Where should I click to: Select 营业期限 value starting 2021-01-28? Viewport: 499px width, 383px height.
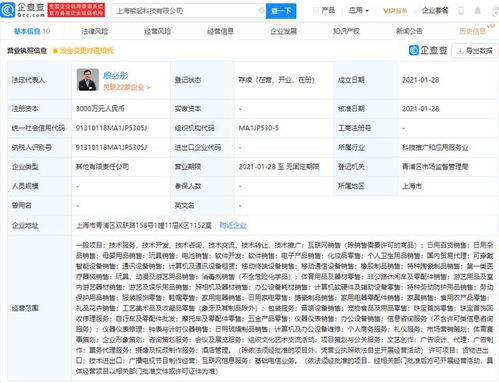[279, 167]
